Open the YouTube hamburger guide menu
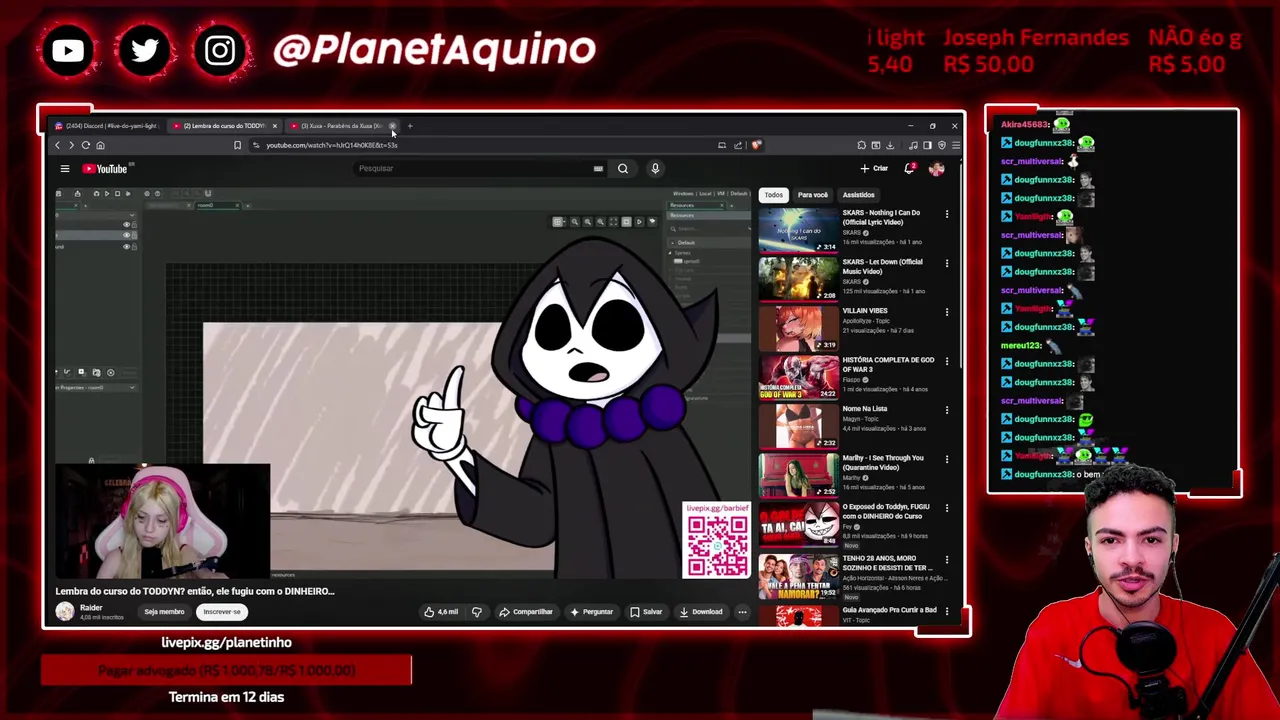The width and height of the screenshot is (1280, 720). pos(65,169)
